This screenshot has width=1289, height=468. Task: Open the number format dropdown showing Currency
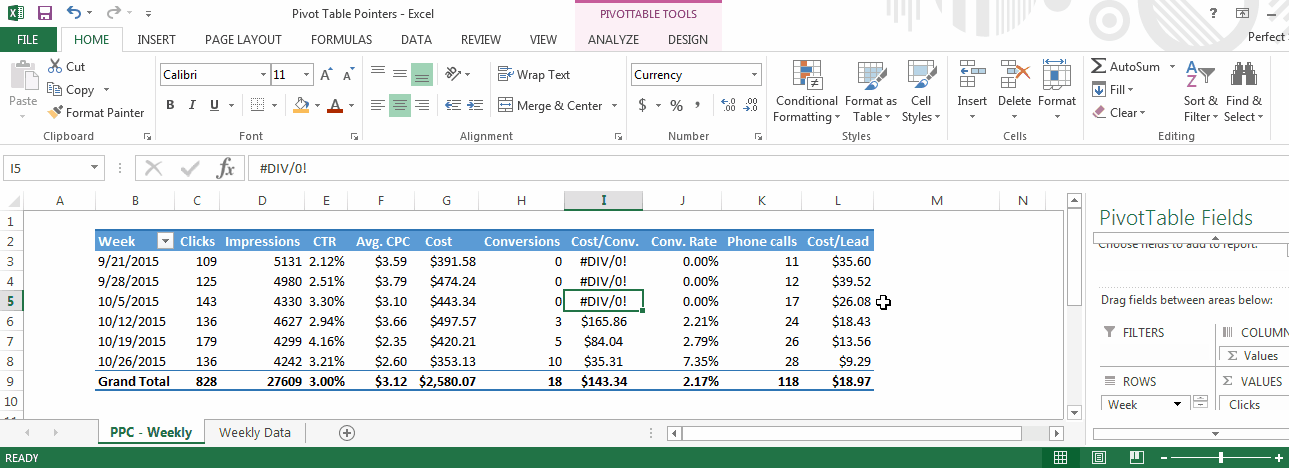tap(755, 75)
